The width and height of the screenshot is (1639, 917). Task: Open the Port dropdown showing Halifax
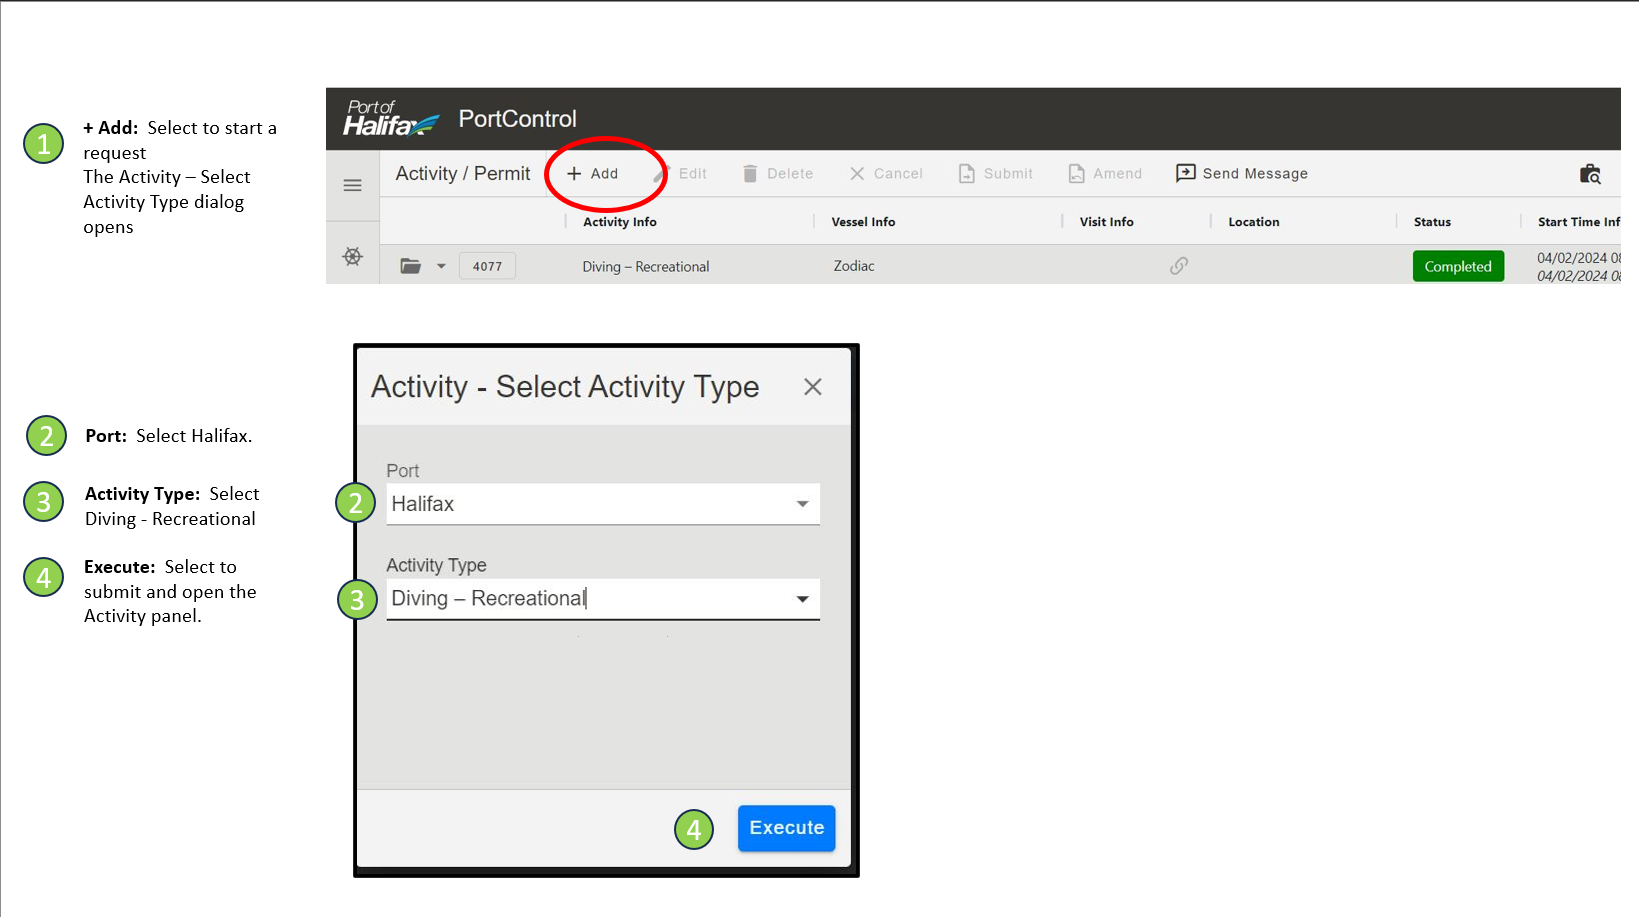pyautogui.click(x=603, y=504)
